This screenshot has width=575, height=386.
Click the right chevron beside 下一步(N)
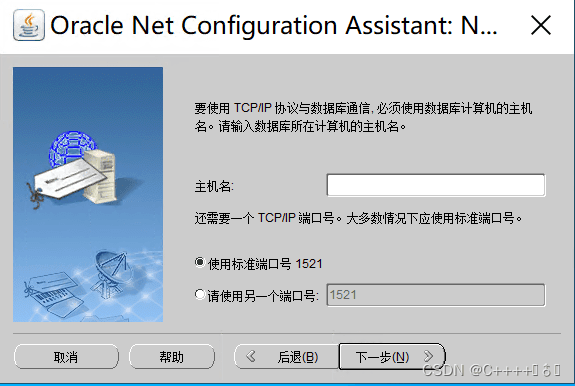[x=428, y=356]
